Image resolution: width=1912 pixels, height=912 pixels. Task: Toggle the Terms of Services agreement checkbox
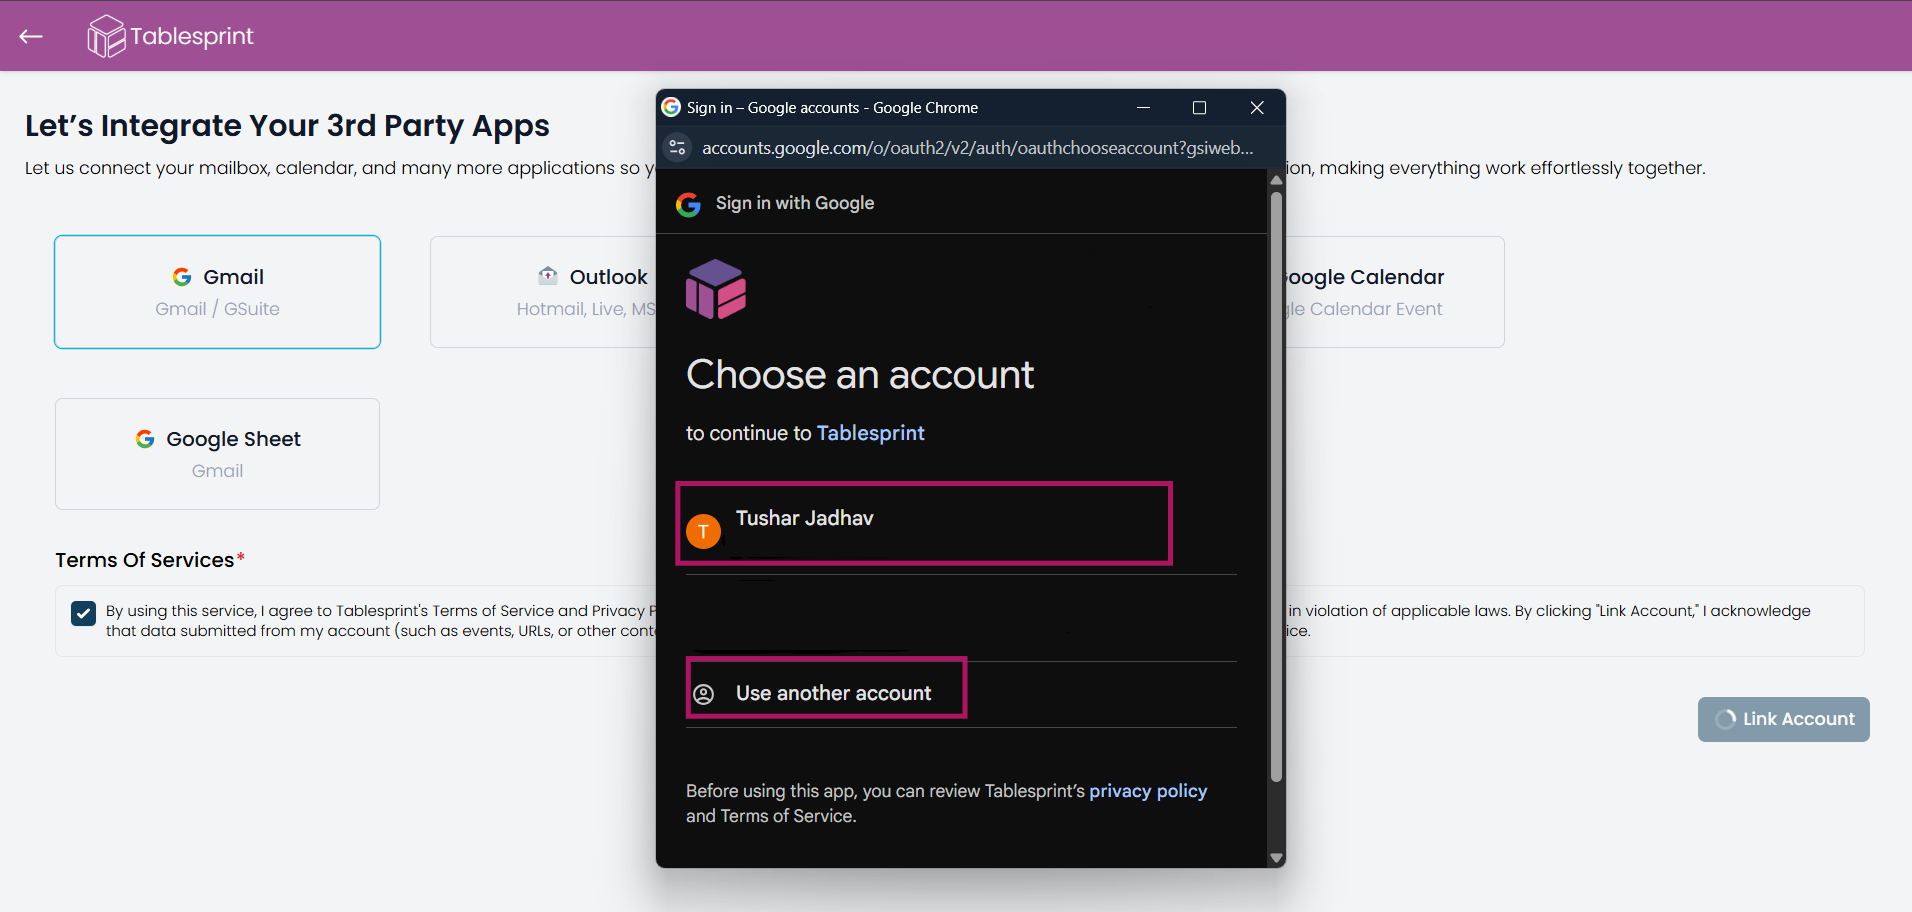84,613
